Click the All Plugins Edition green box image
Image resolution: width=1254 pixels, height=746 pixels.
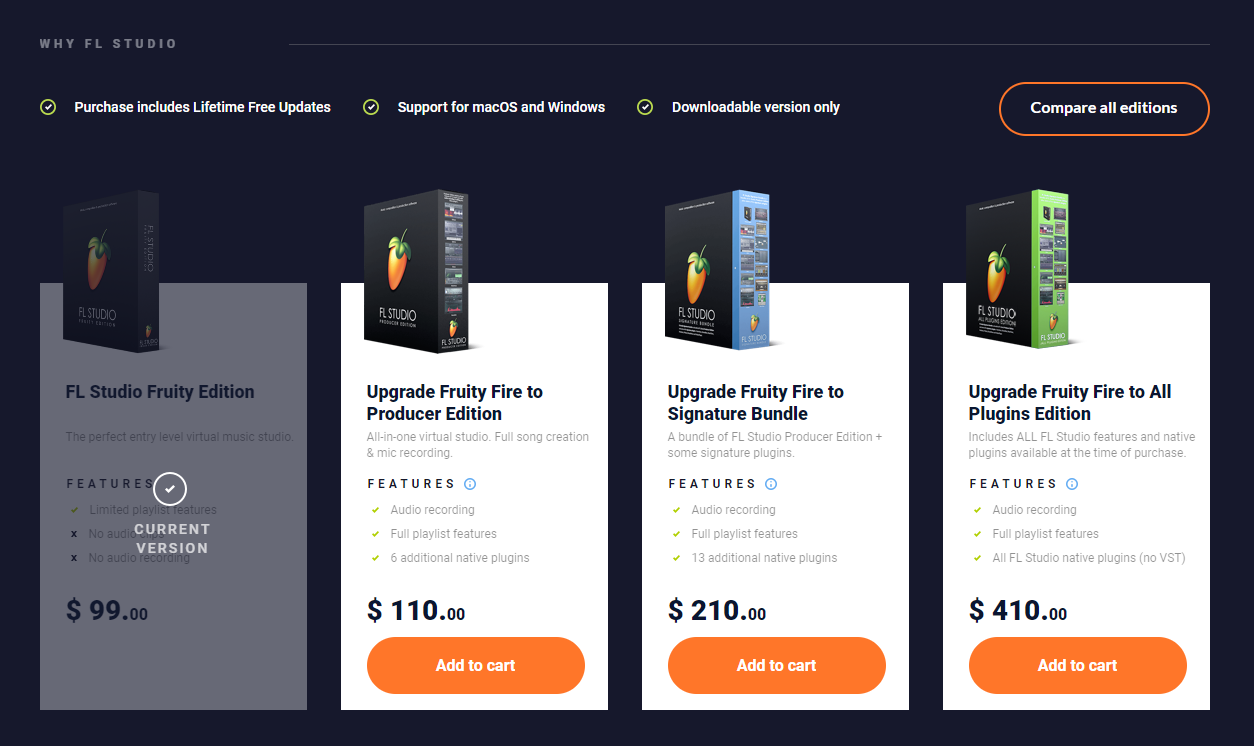point(1019,271)
